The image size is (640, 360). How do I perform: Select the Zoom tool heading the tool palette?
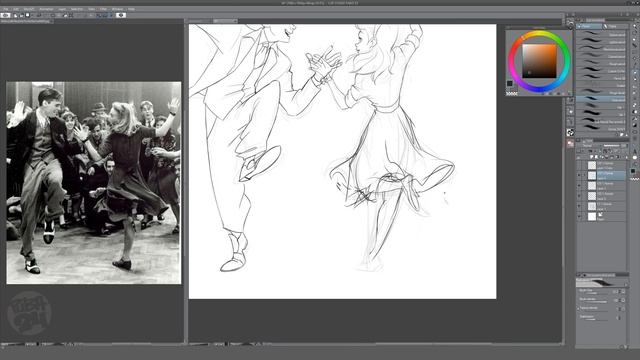(x=635, y=26)
